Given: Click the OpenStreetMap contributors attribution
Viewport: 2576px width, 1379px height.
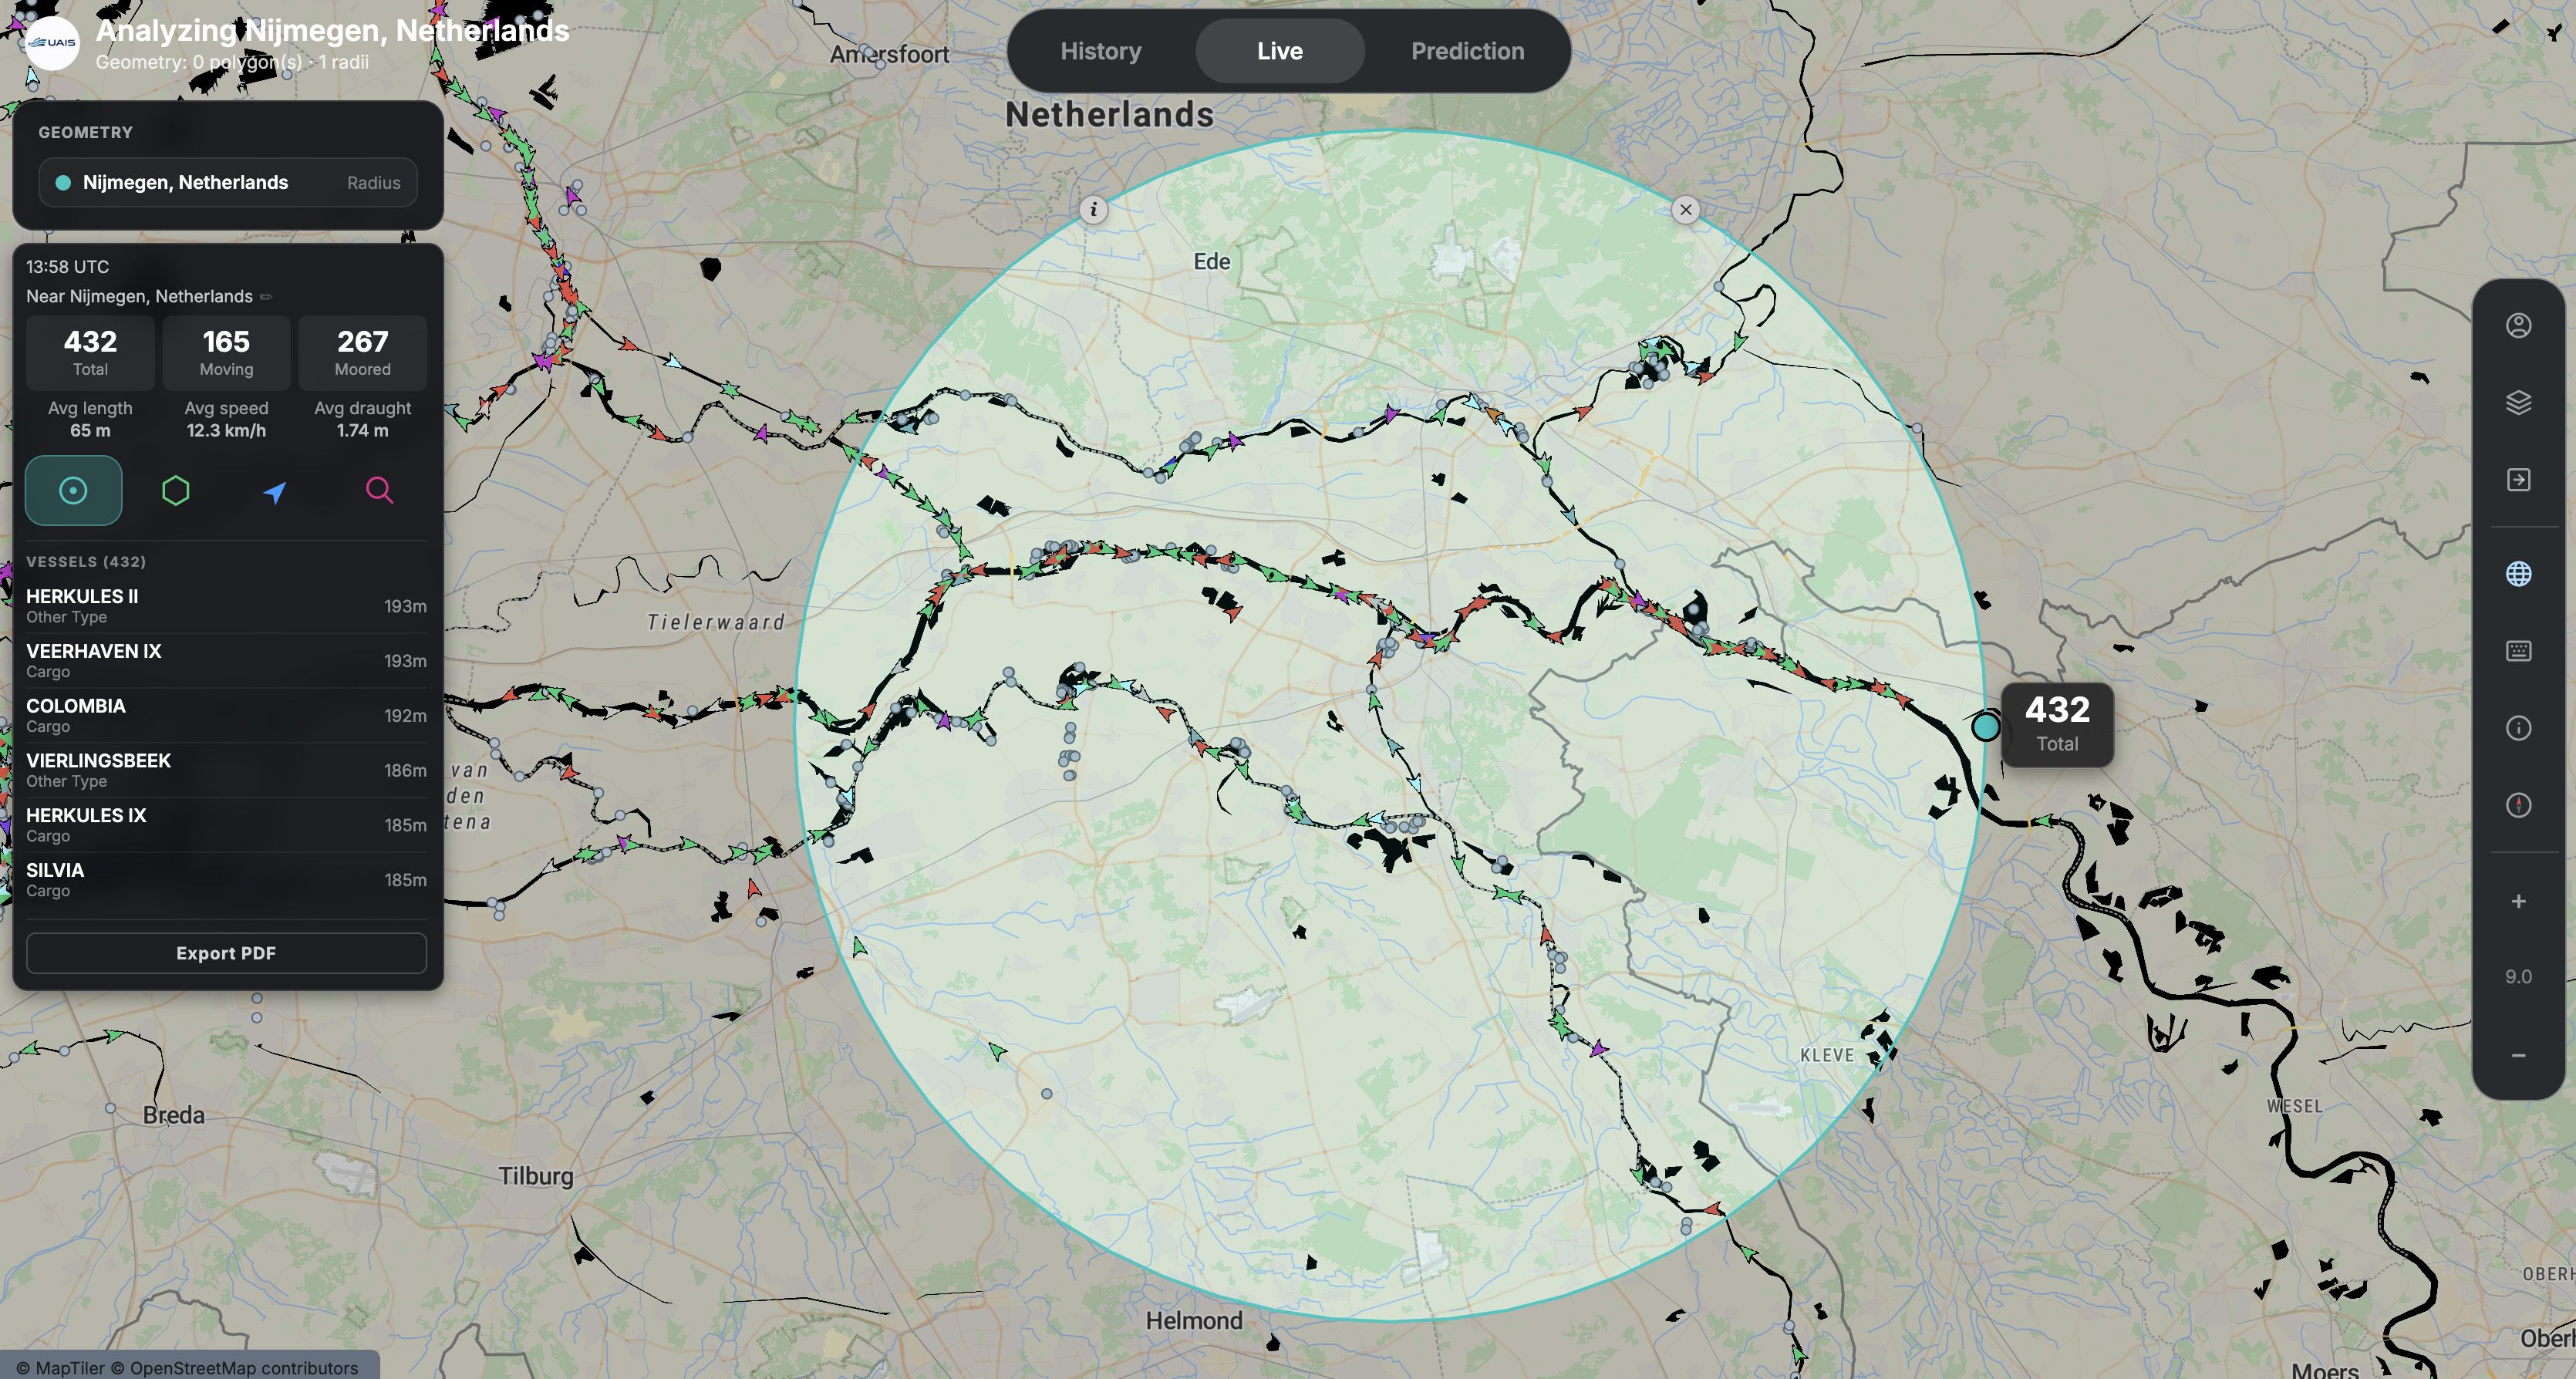Looking at the screenshot, I should [x=233, y=1367].
